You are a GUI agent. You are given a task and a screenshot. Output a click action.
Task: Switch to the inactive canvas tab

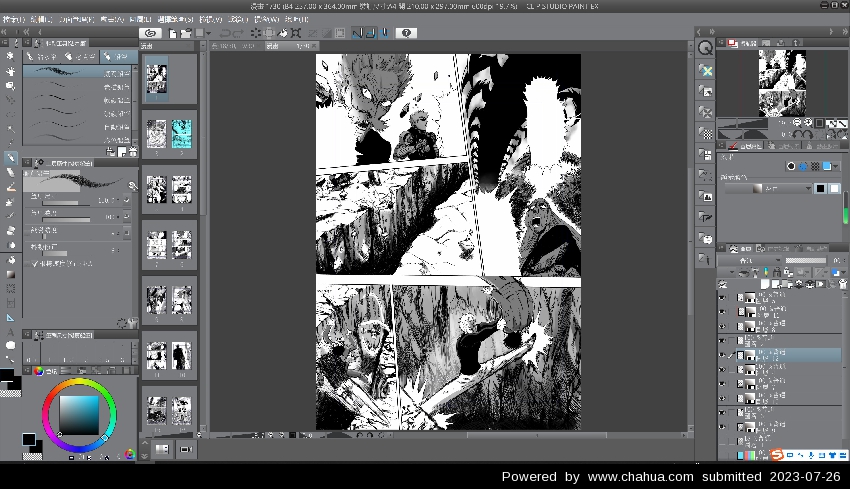point(236,46)
